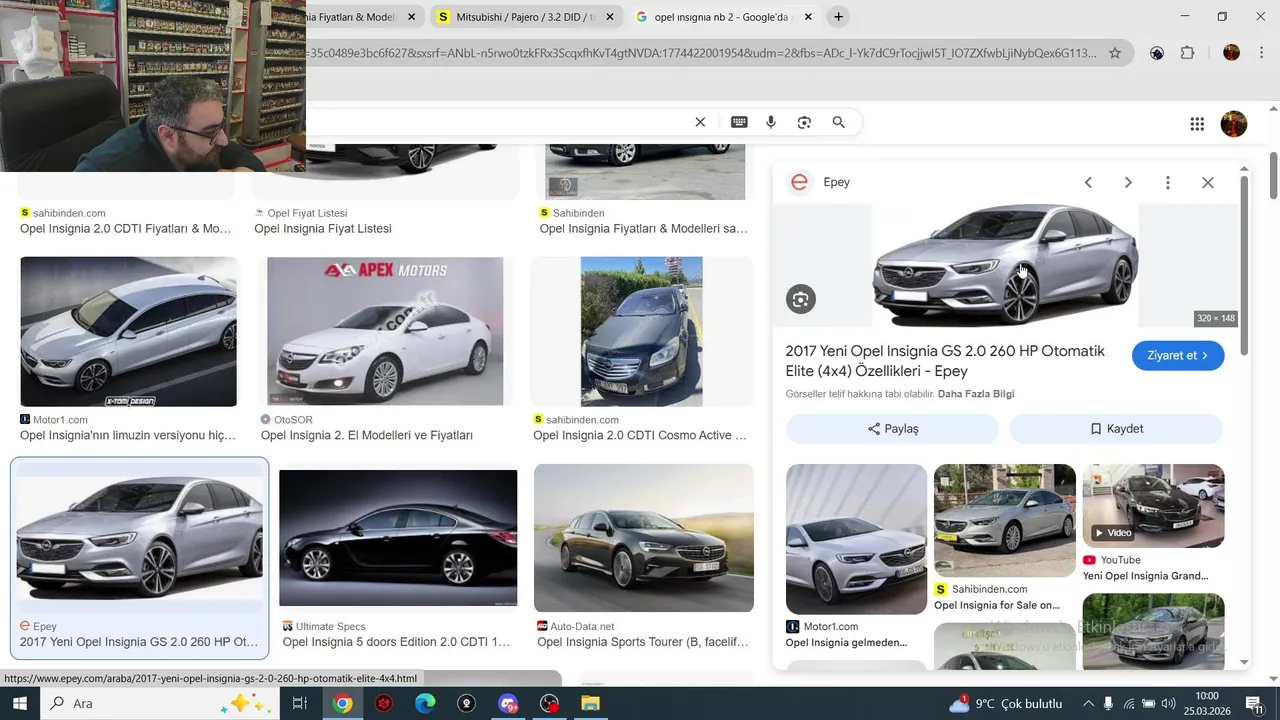The height and width of the screenshot is (720, 1280).
Task: Open Chrome profile avatar in toolbar
Action: tap(1231, 53)
